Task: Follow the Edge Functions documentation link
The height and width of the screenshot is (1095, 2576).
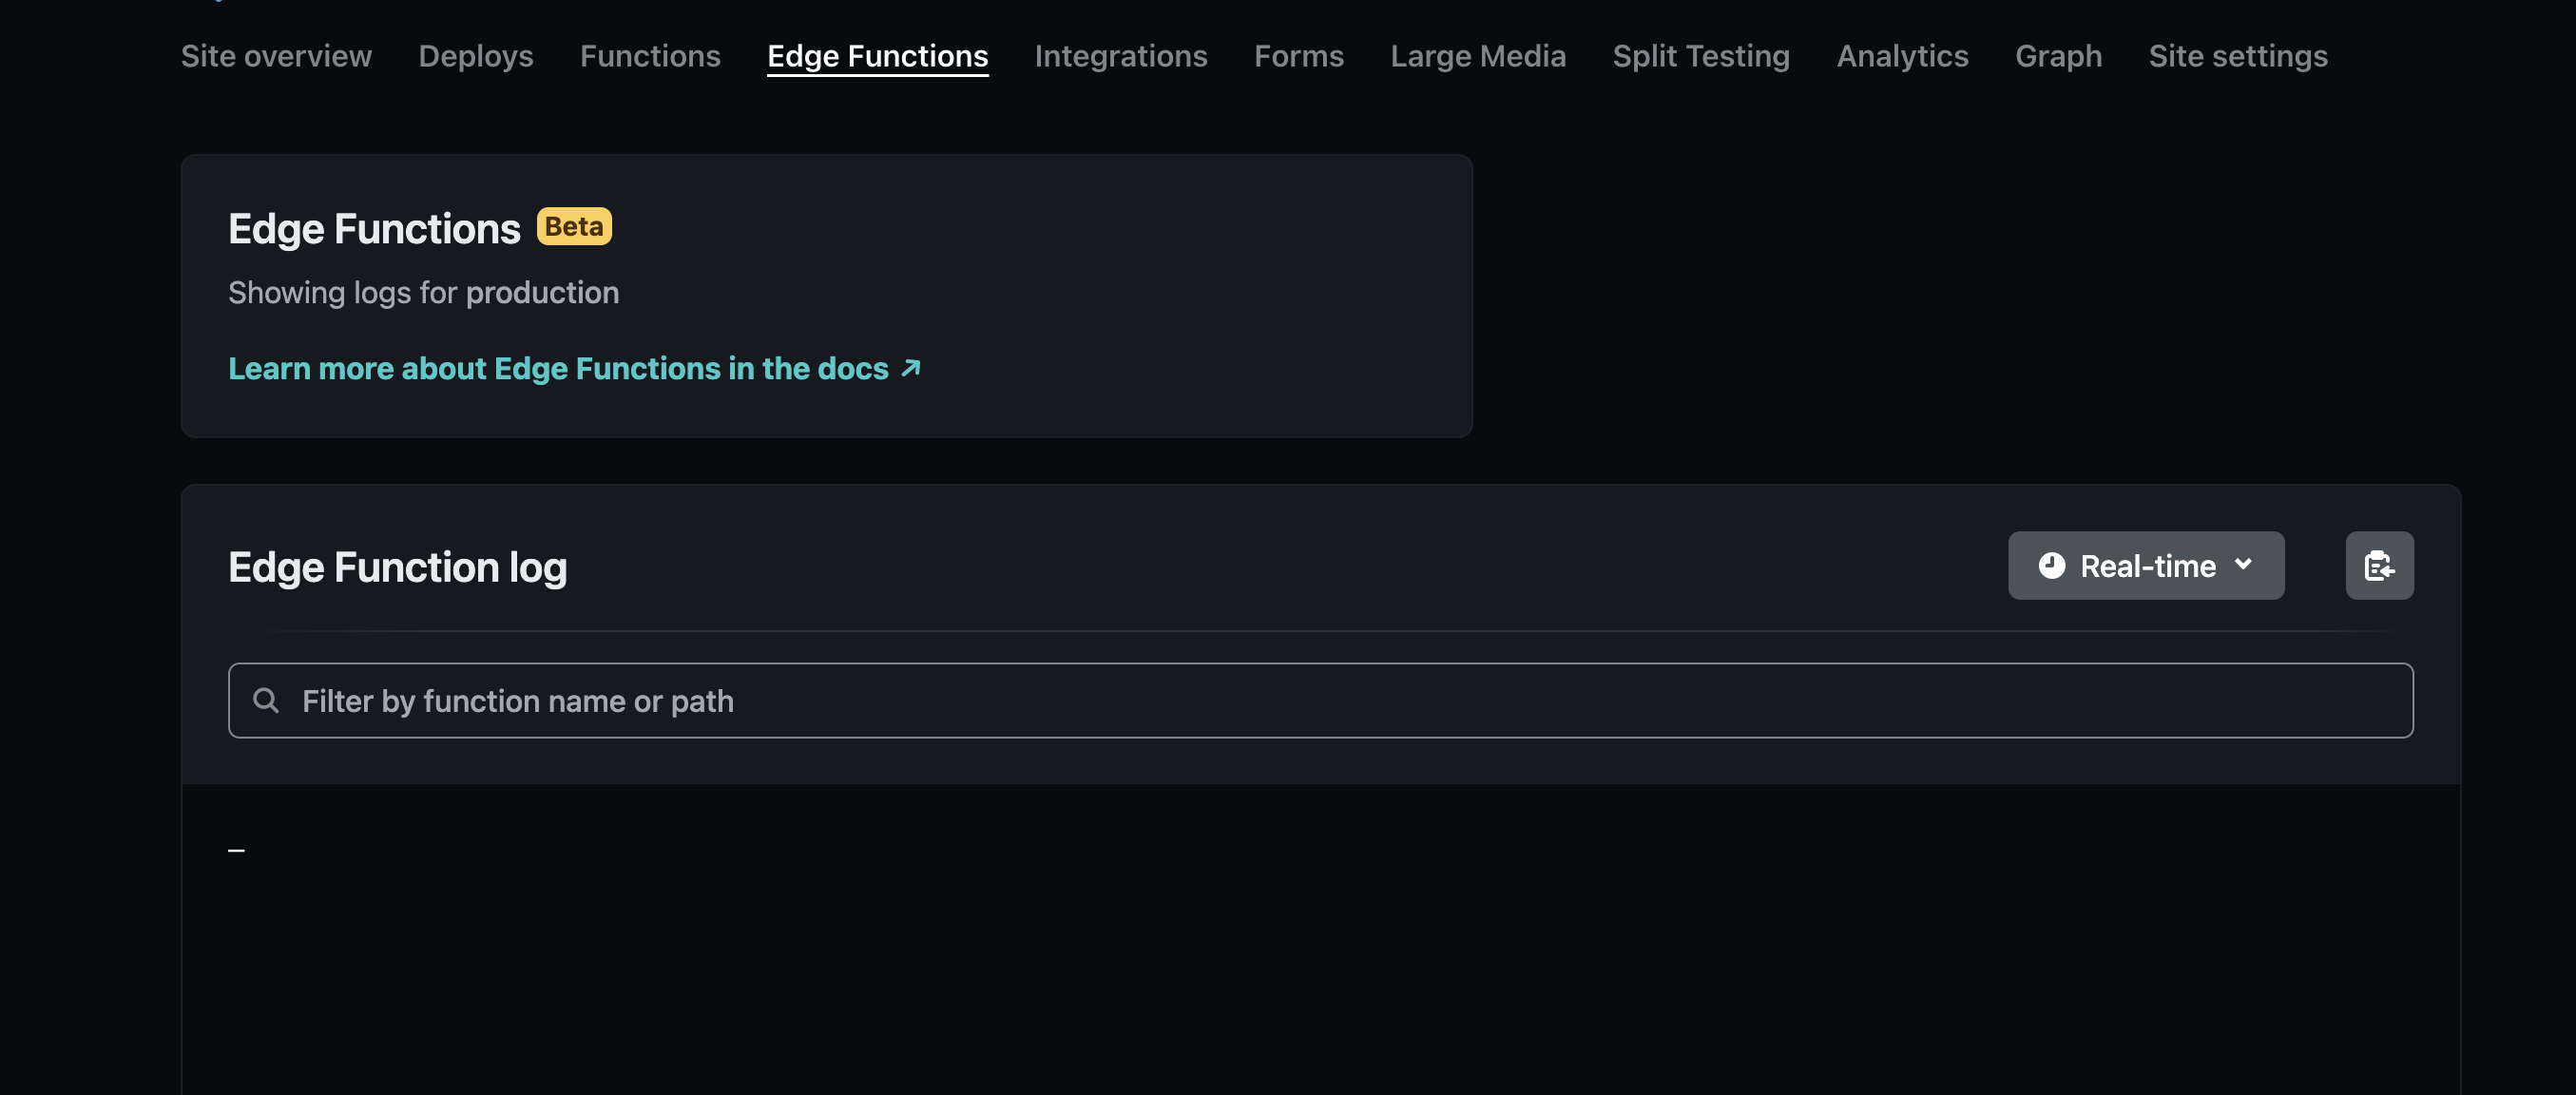Action: click(557, 369)
